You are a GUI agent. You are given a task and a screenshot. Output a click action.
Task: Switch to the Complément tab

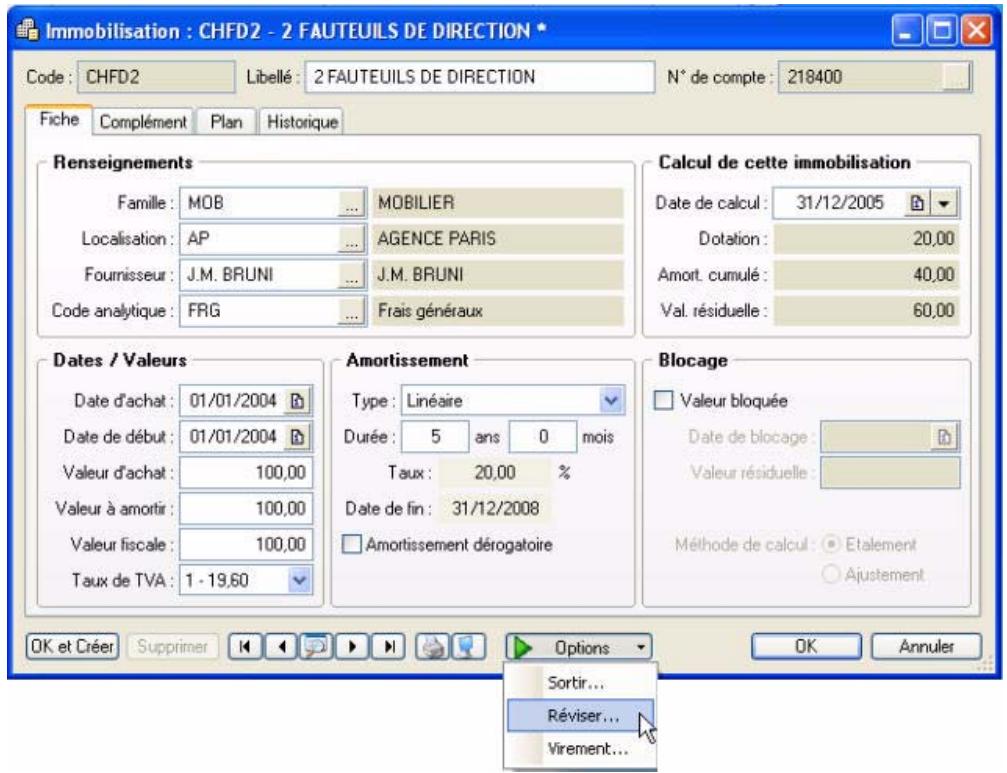click(x=143, y=121)
